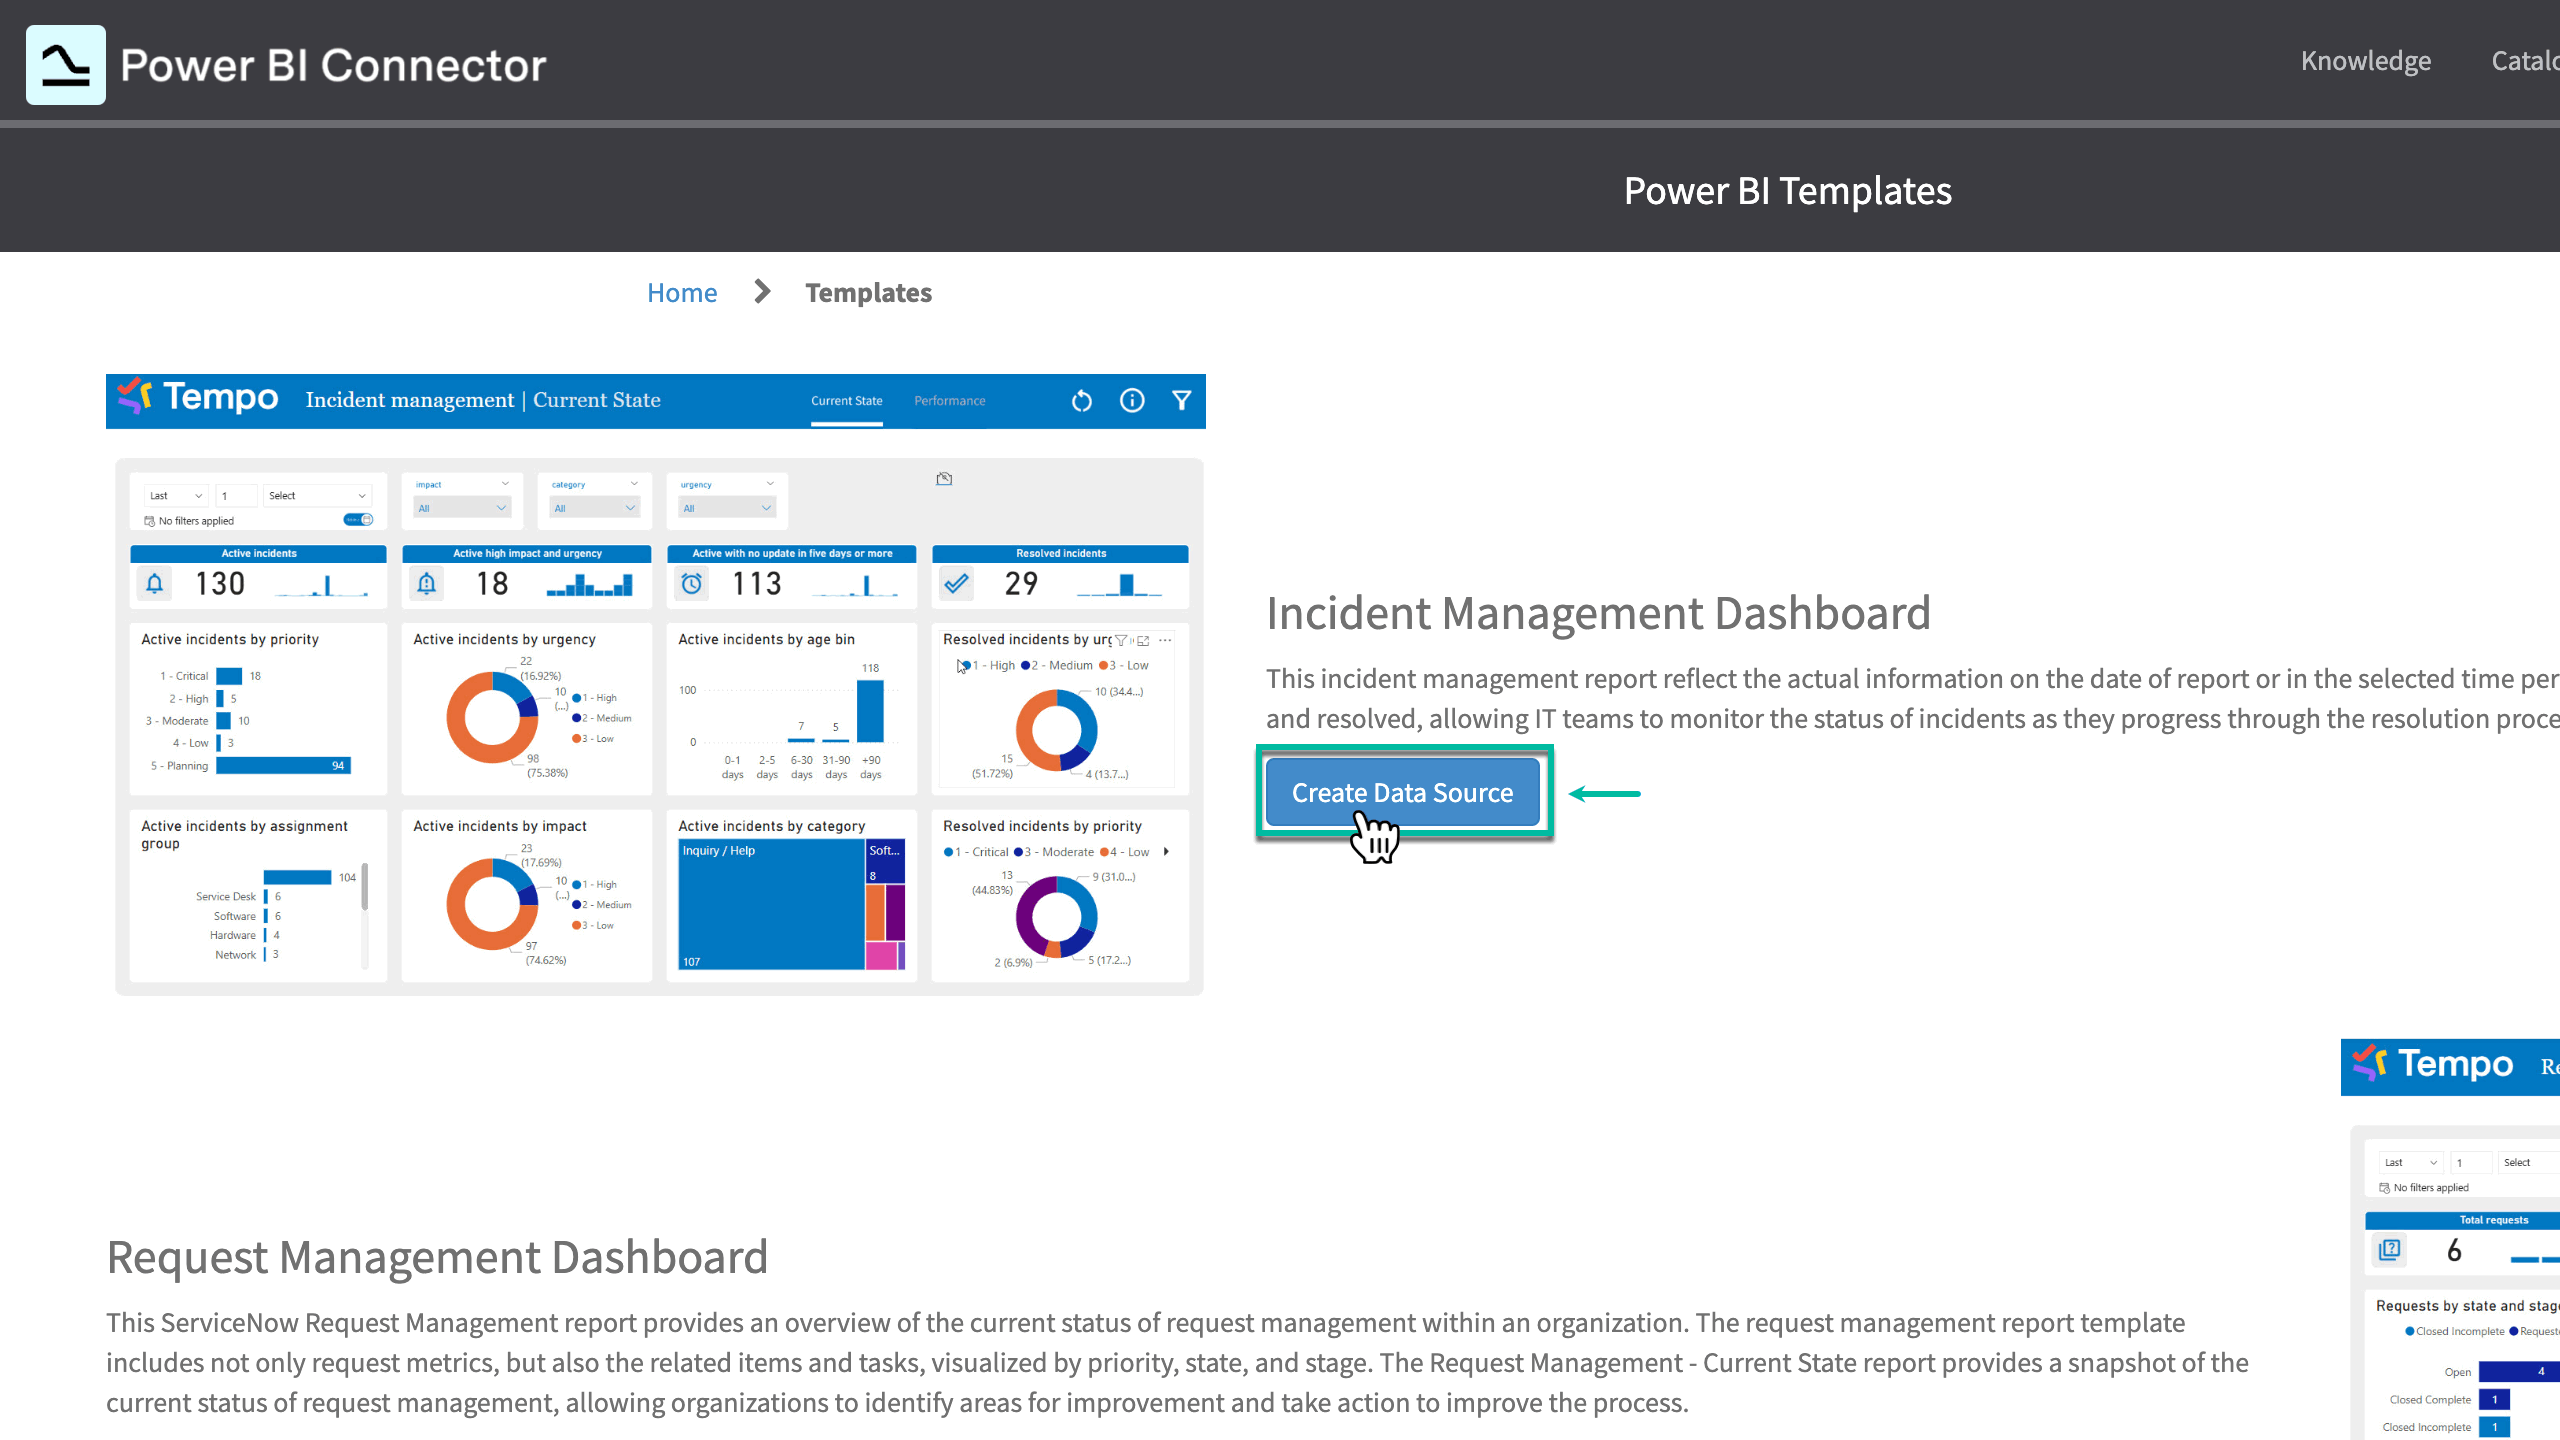
Task: Open the more options ellipsis on Resolved by urgency
Action: (1165, 640)
